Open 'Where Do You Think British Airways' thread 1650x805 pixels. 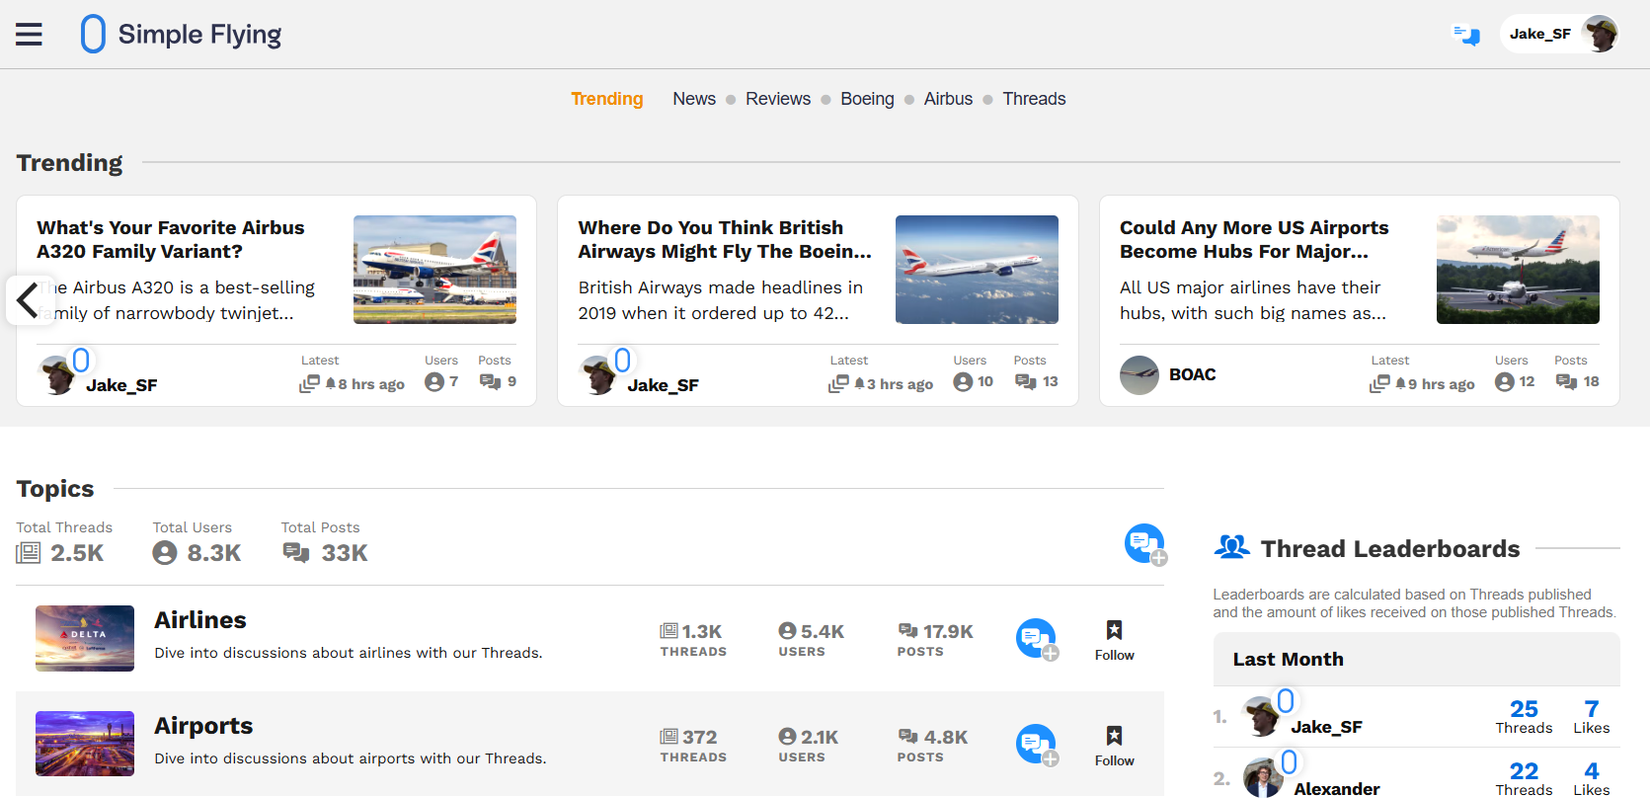tap(725, 240)
